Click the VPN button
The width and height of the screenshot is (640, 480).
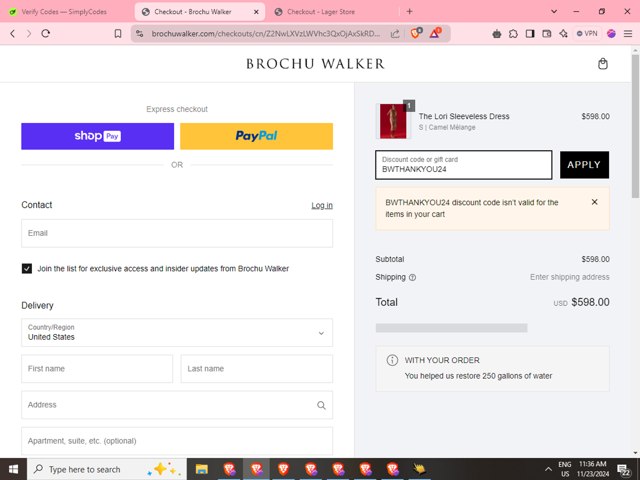click(x=587, y=34)
